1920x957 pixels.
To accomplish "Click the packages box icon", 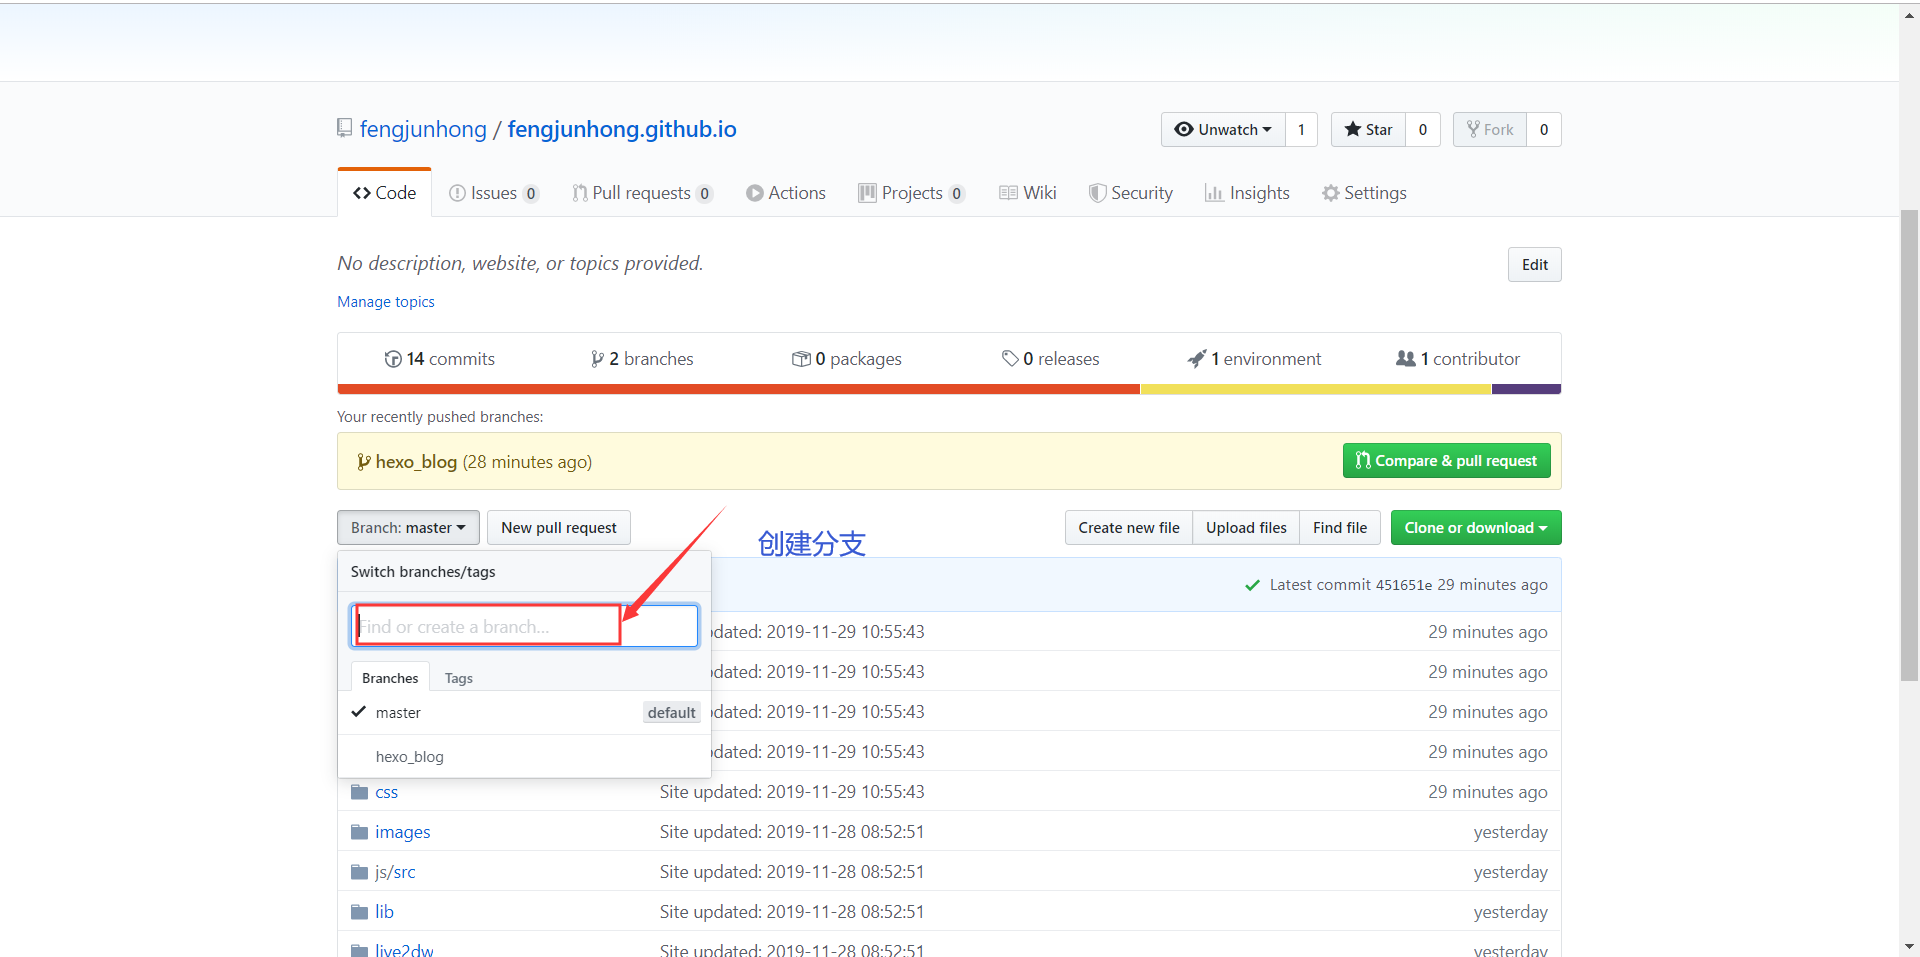I will point(801,359).
